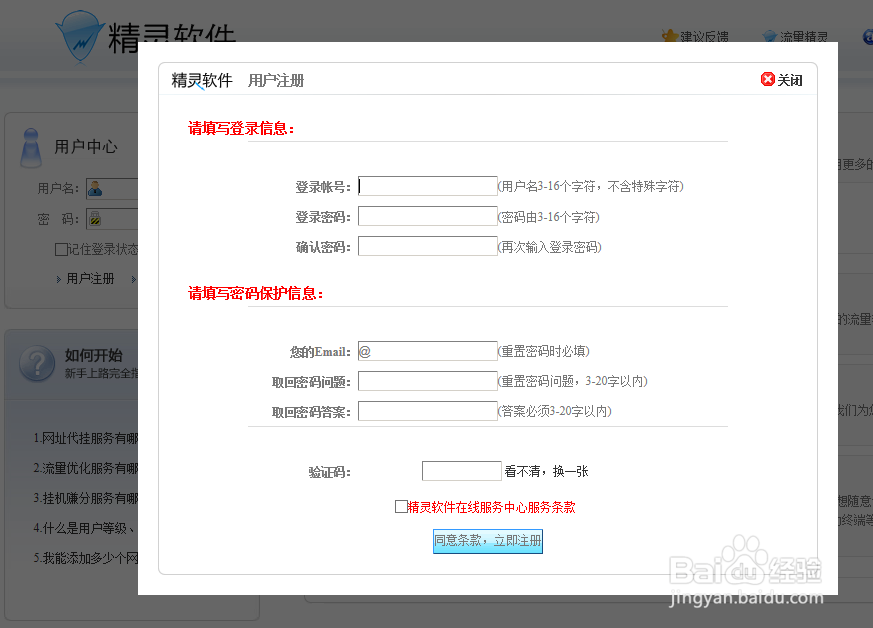Click the padlock icon in 密码 field
Image resolution: width=873 pixels, height=628 pixels.
tap(95, 218)
